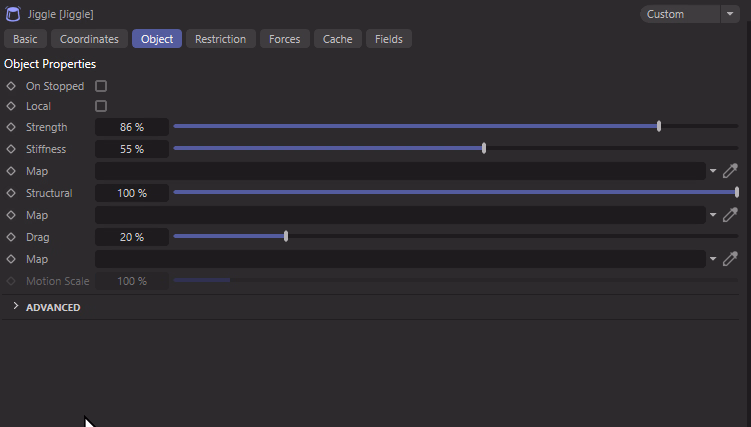Click the Structural keyframe diamond icon
Image resolution: width=751 pixels, height=427 pixels.
(x=11, y=193)
